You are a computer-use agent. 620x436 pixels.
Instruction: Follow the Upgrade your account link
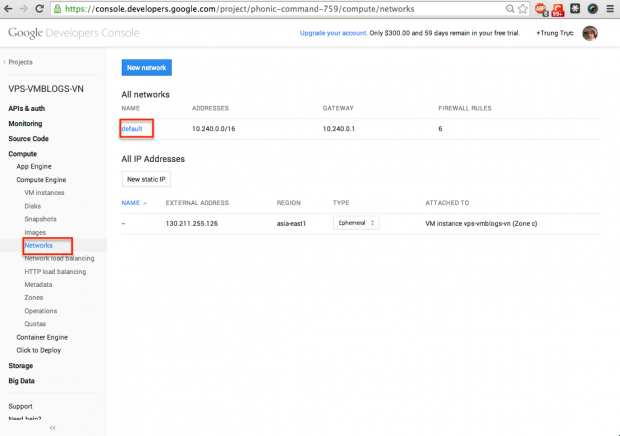point(333,33)
